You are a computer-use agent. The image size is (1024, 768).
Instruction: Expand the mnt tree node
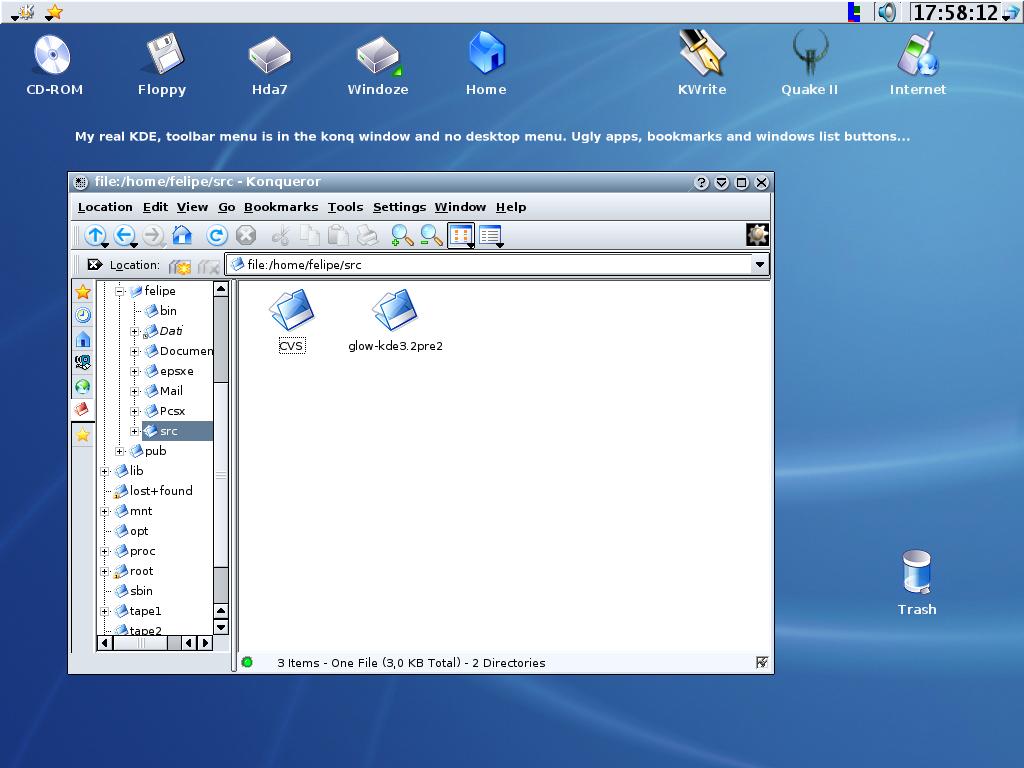pos(104,511)
